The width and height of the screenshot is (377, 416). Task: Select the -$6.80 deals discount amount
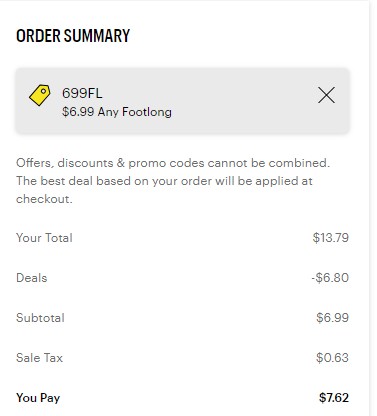(x=330, y=278)
